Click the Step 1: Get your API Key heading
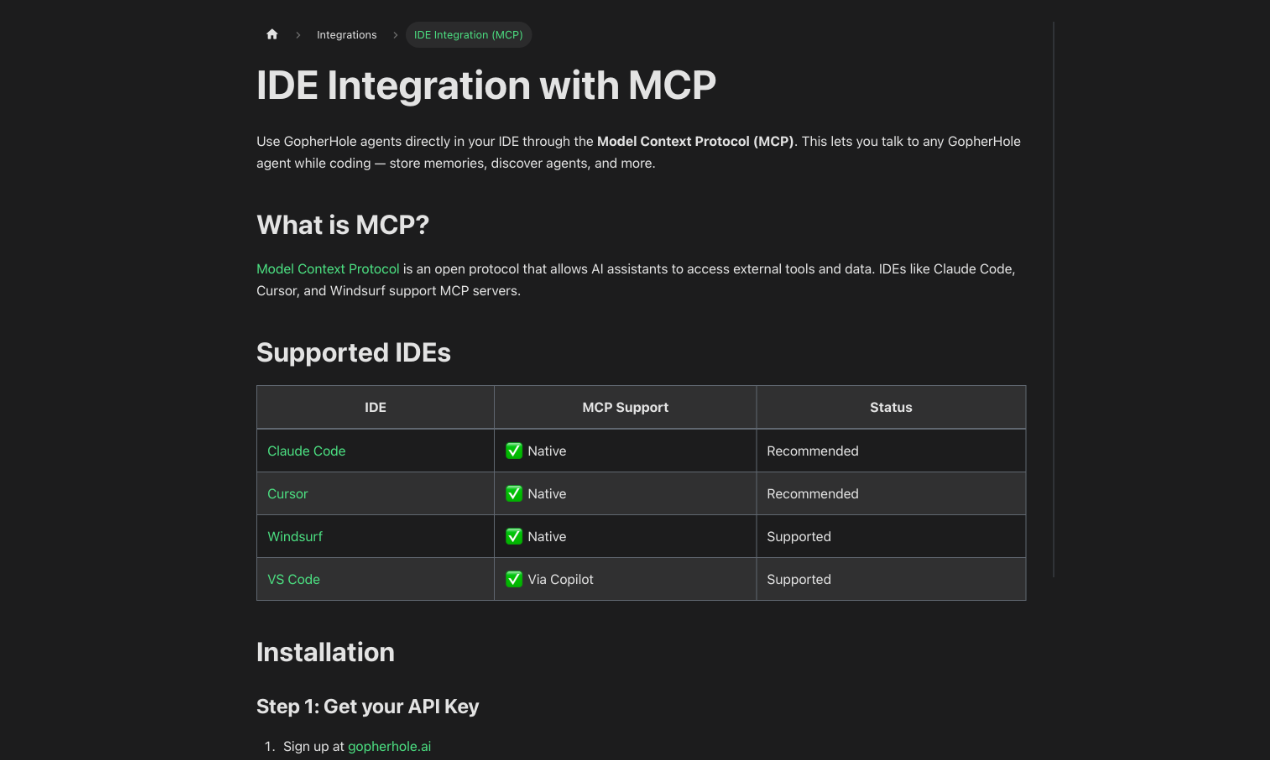This screenshot has width=1270, height=760. coord(368,706)
